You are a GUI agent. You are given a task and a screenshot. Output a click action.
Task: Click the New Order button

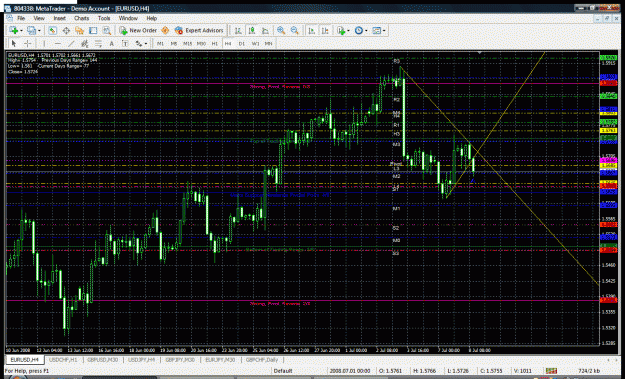(138, 30)
